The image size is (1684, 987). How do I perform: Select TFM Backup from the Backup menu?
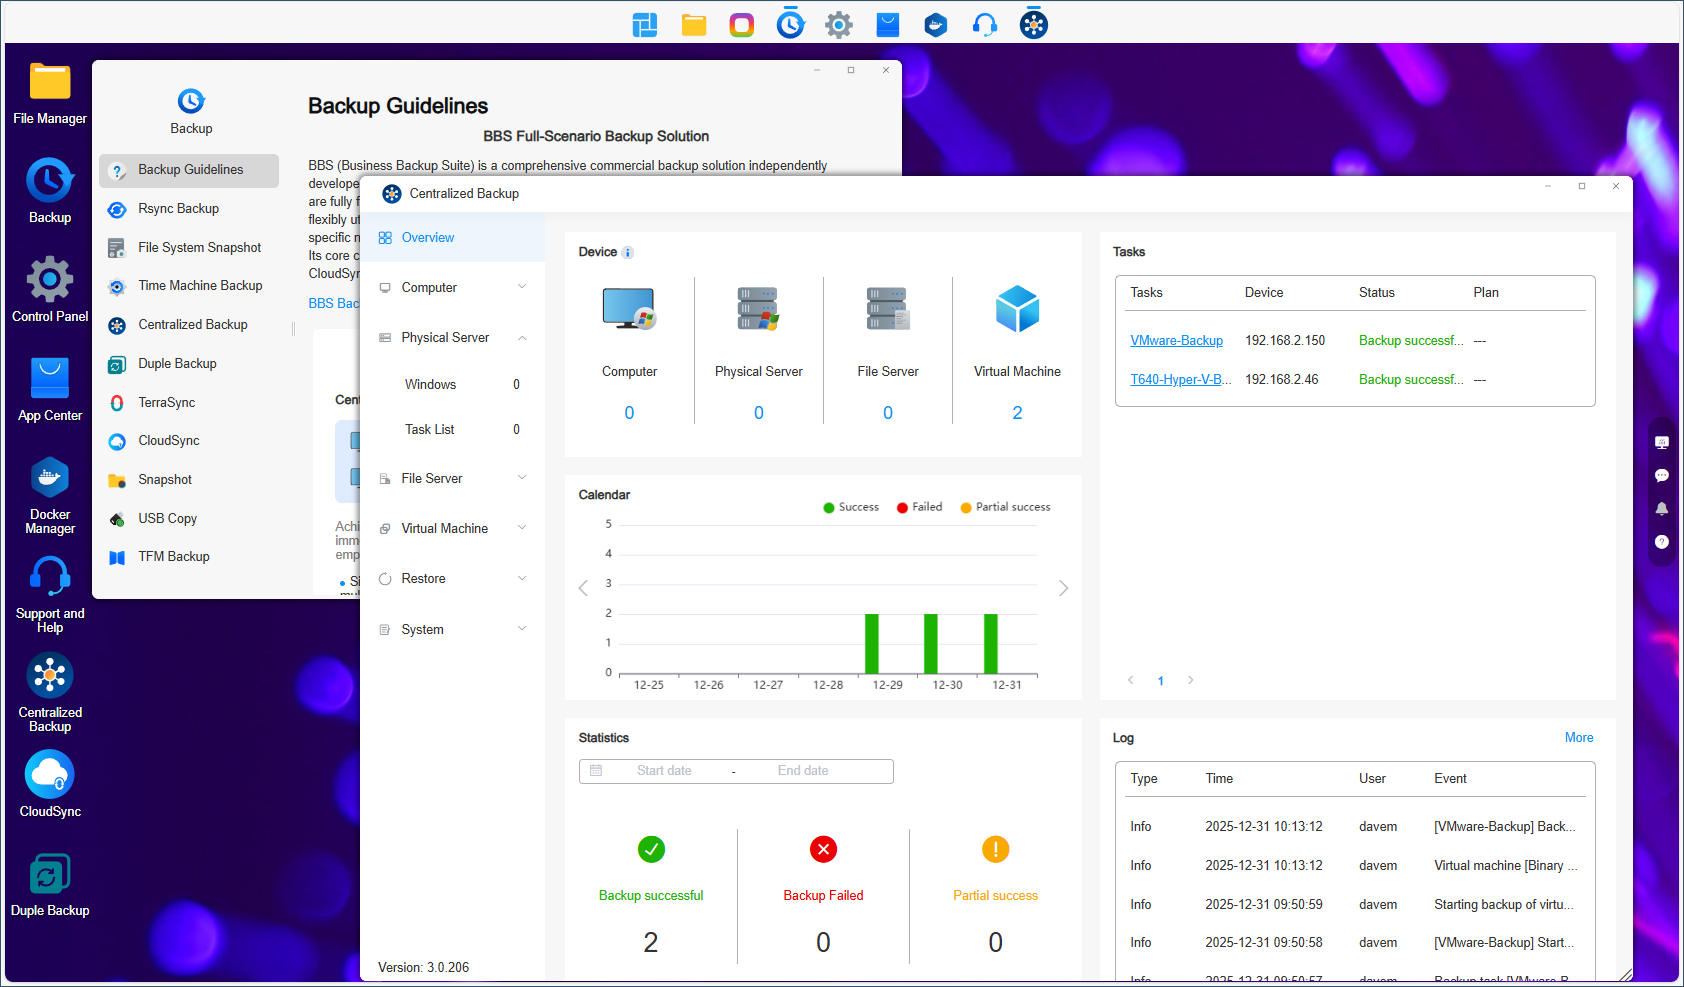[x=174, y=556]
